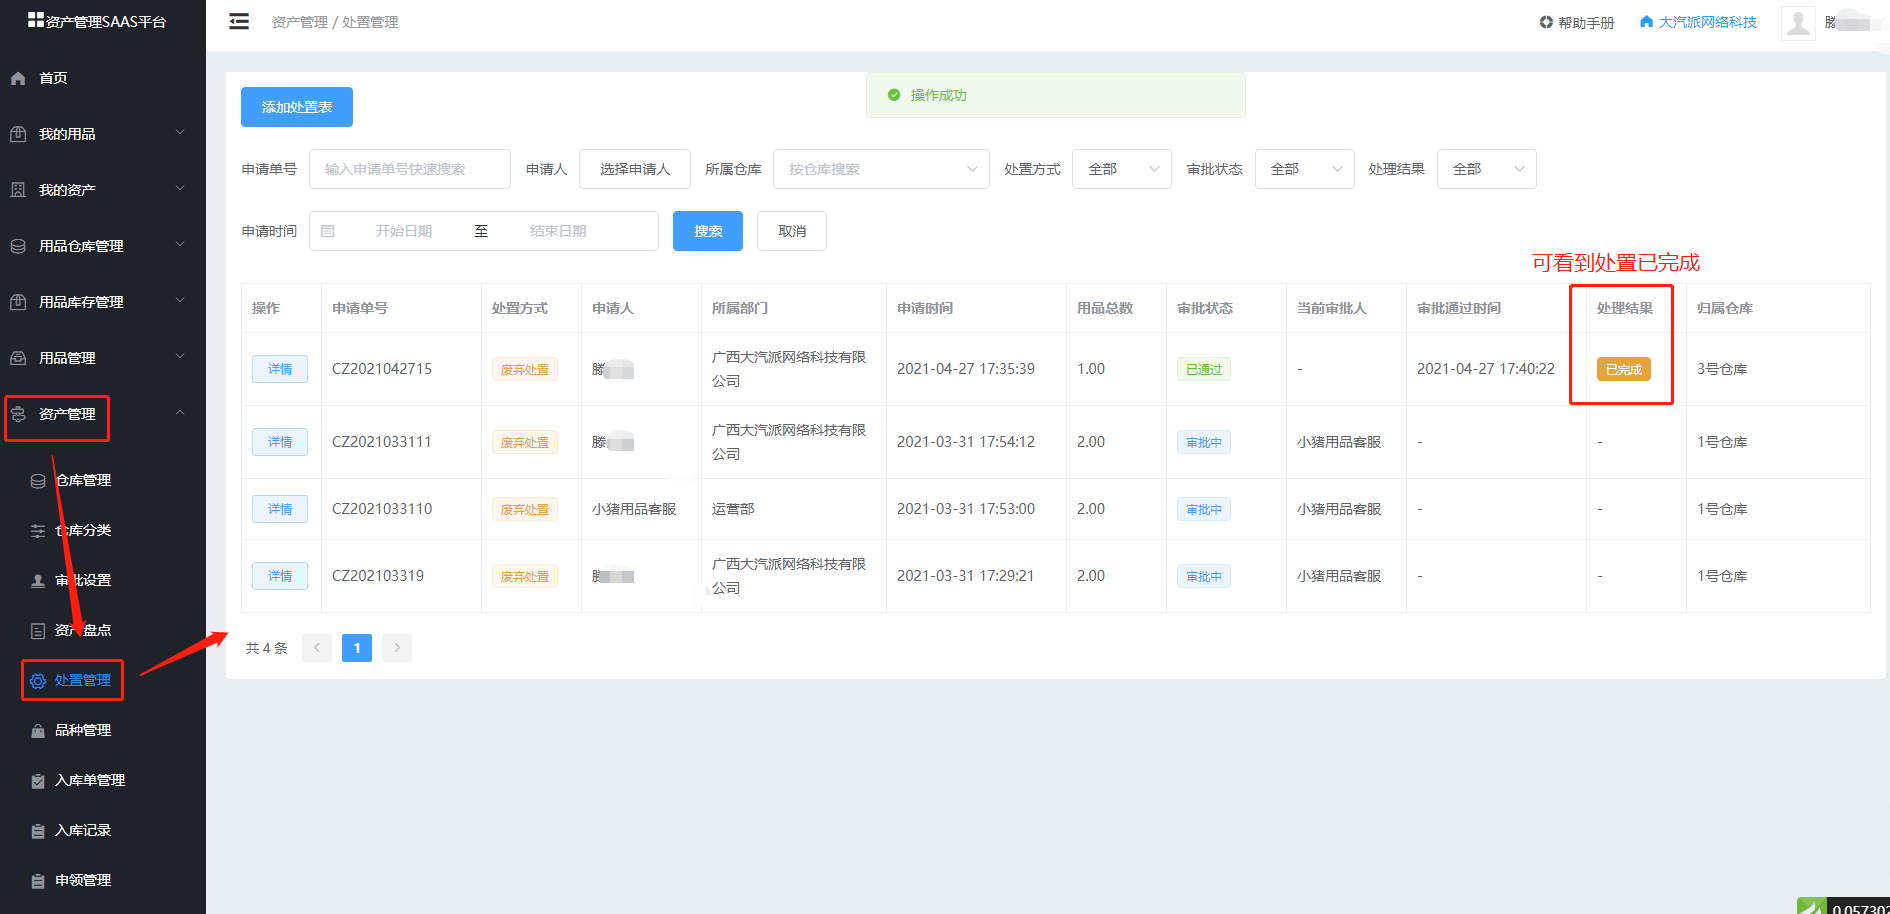Open 入库单管理 submenu item
The height and width of the screenshot is (914, 1890).
click(x=90, y=780)
